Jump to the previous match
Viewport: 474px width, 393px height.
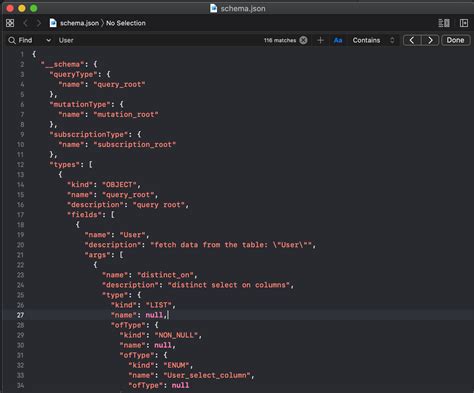(412, 40)
